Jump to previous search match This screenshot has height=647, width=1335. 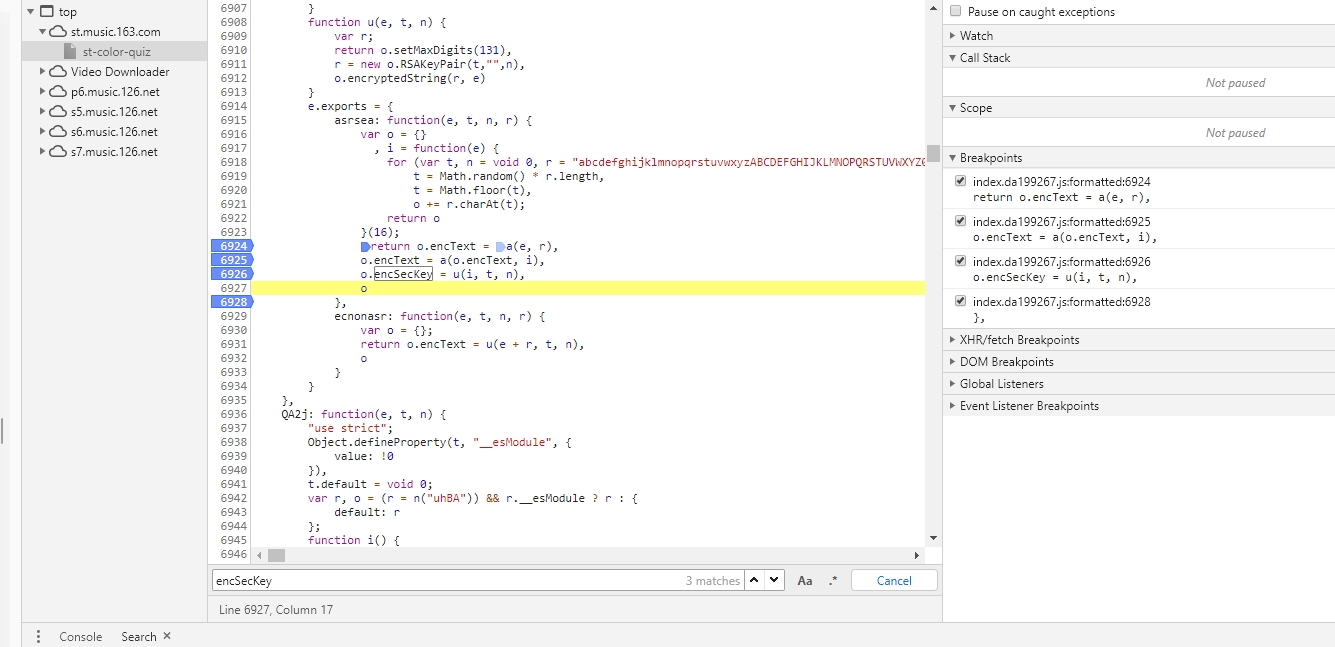(x=755, y=580)
